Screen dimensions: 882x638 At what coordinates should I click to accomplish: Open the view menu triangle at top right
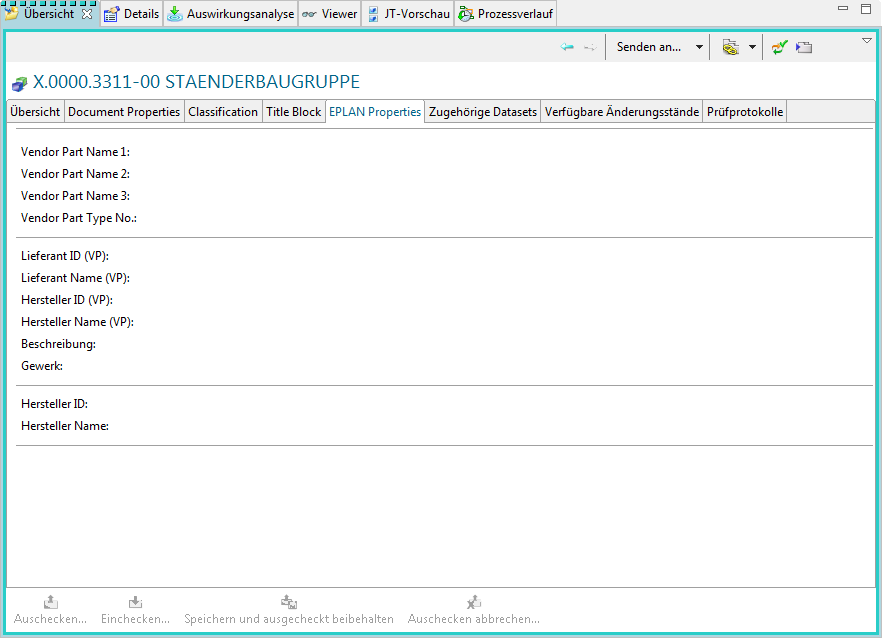(867, 41)
